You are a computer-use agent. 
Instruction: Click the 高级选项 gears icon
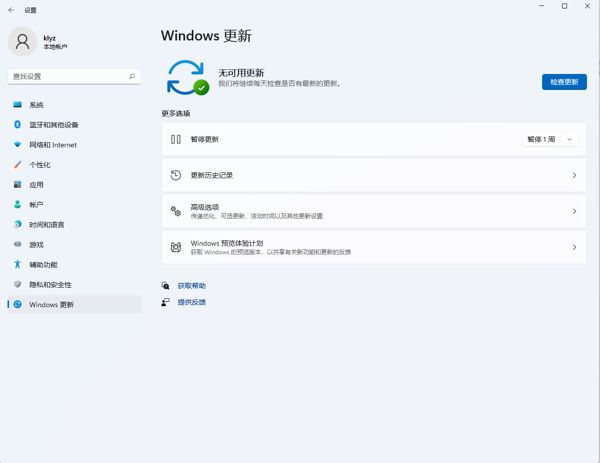coord(176,211)
